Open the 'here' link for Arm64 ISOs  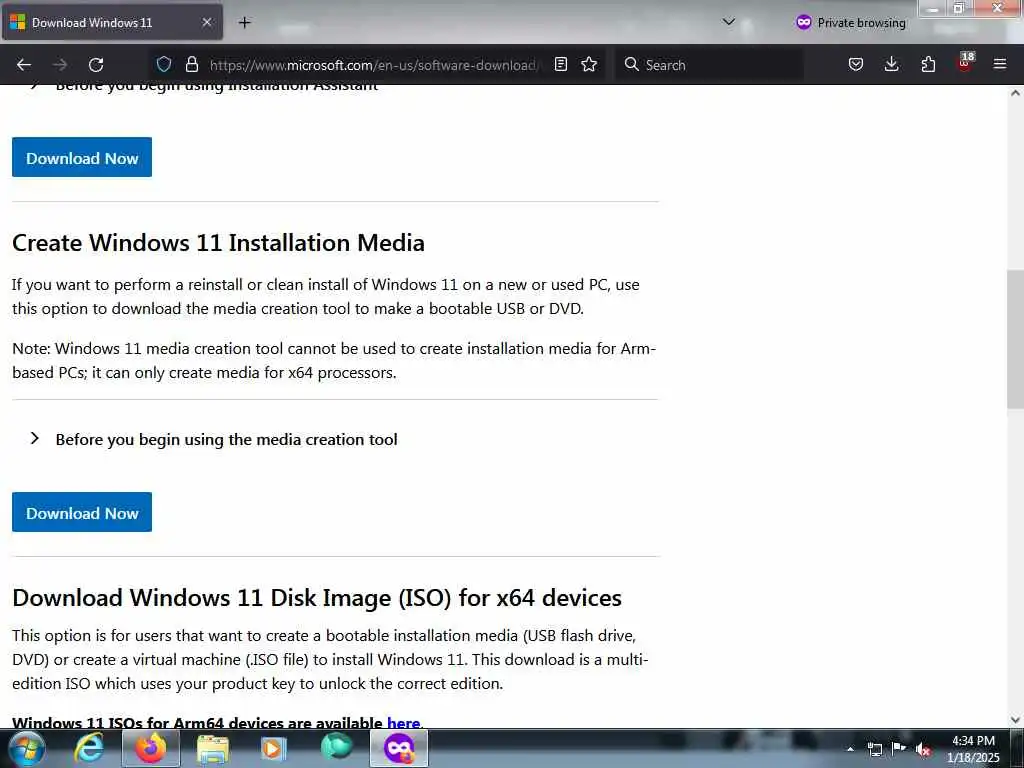coord(404,722)
